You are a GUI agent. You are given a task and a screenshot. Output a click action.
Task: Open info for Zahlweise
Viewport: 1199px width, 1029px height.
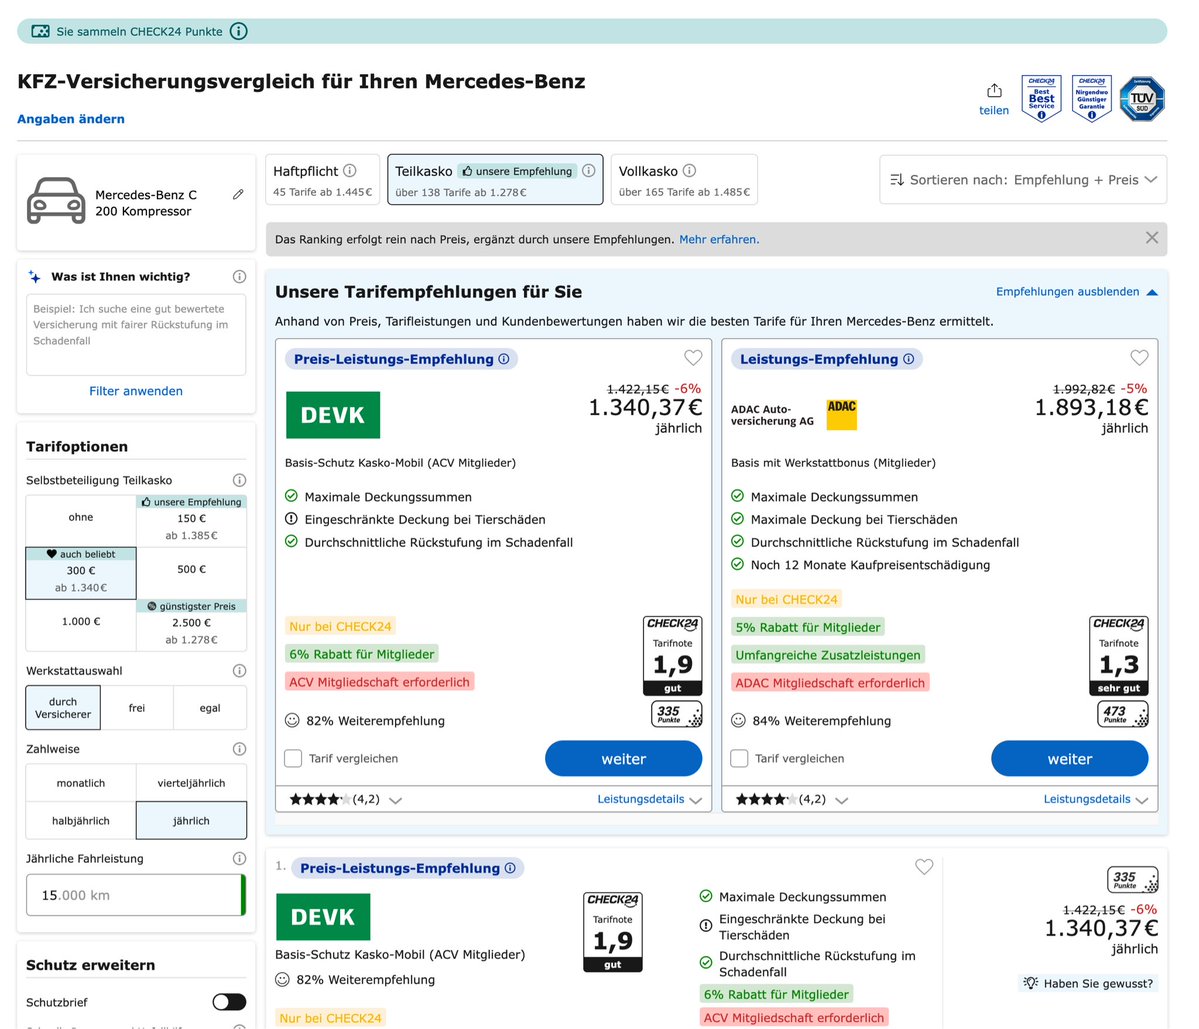(239, 749)
